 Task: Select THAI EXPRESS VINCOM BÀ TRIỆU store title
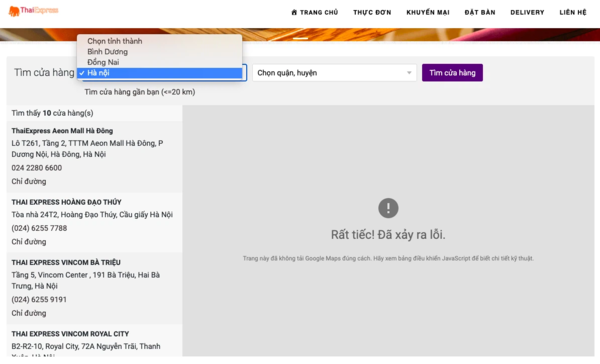tap(66, 263)
